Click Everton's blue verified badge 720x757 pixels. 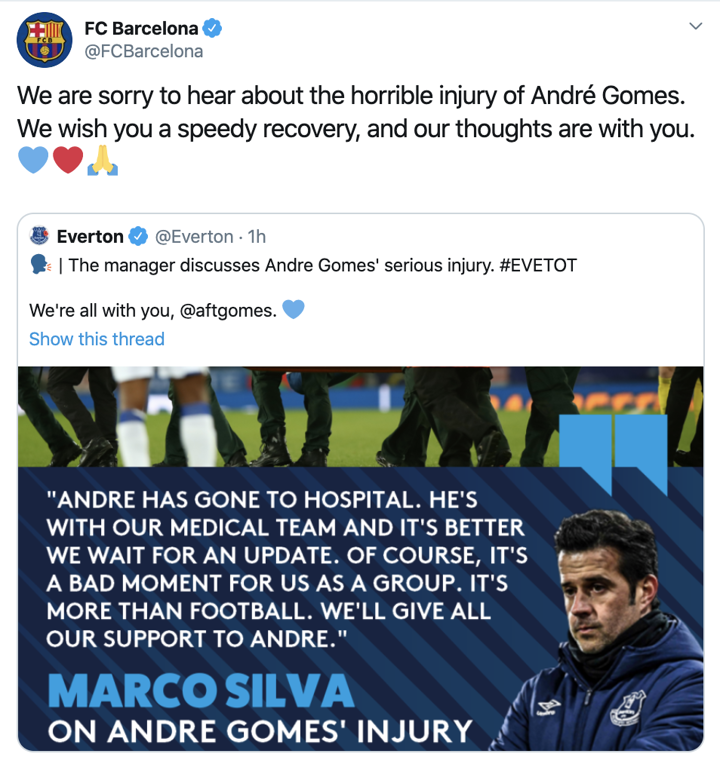[138, 237]
